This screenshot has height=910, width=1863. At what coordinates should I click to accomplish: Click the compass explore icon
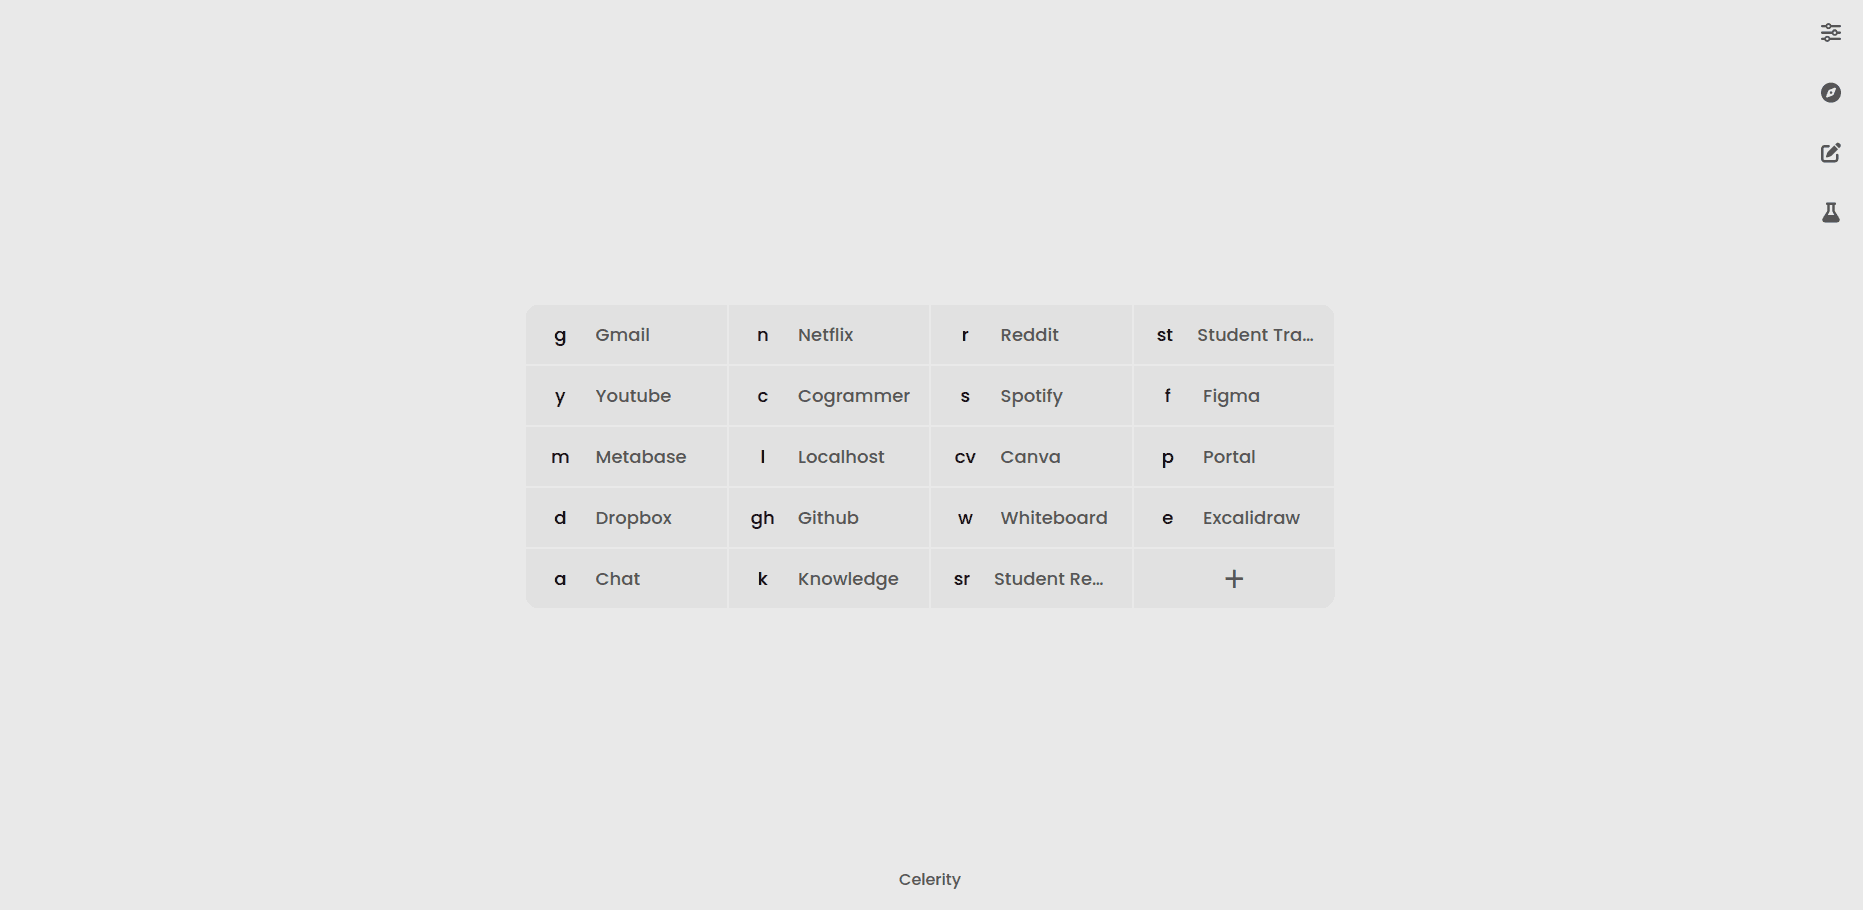pos(1830,93)
